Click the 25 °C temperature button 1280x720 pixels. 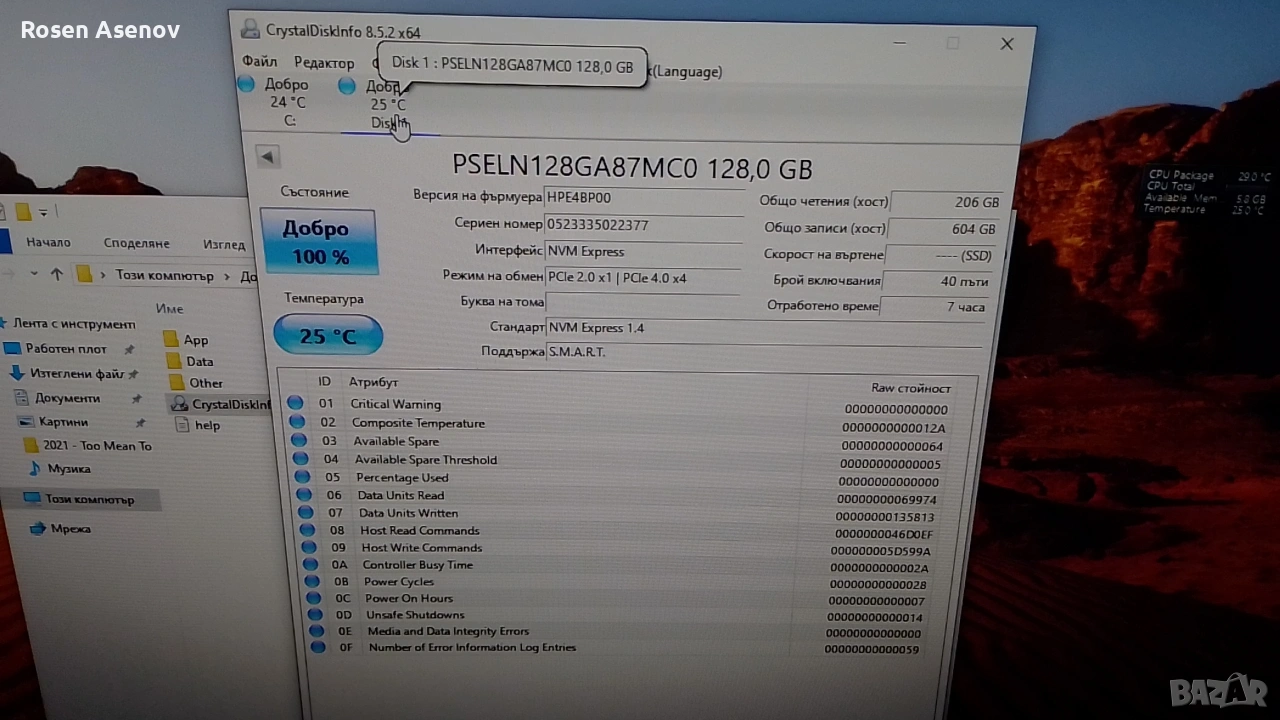tap(328, 336)
